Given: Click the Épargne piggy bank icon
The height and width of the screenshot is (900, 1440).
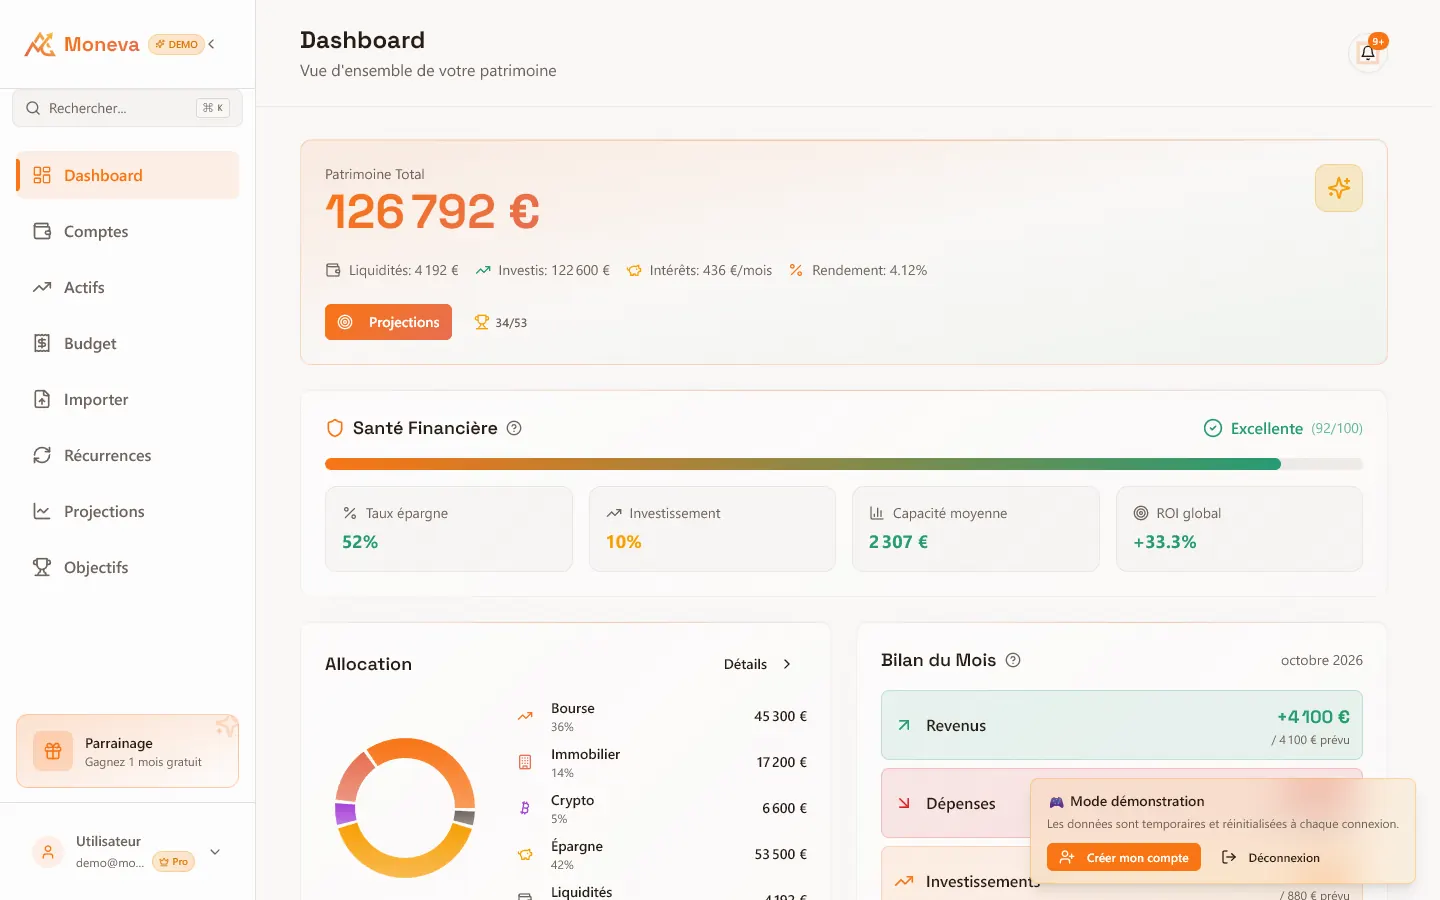Looking at the screenshot, I should click(x=525, y=854).
